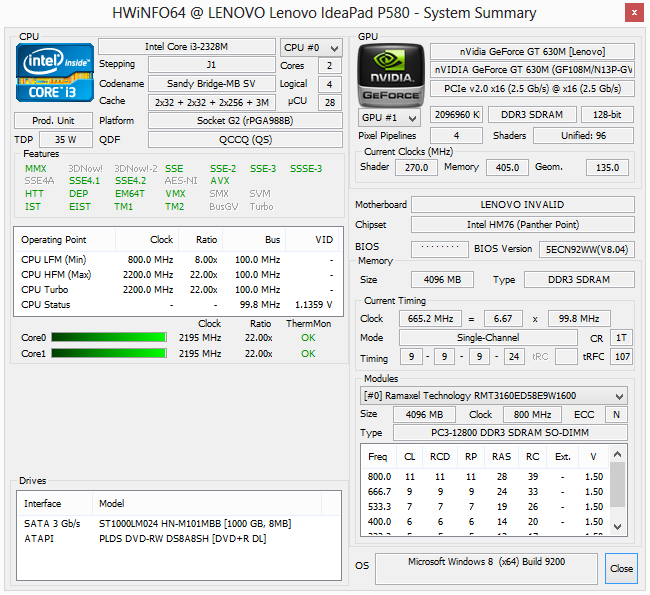Click the module clock 800 MHz field
Screen dimensions: 650x595
coord(532,415)
